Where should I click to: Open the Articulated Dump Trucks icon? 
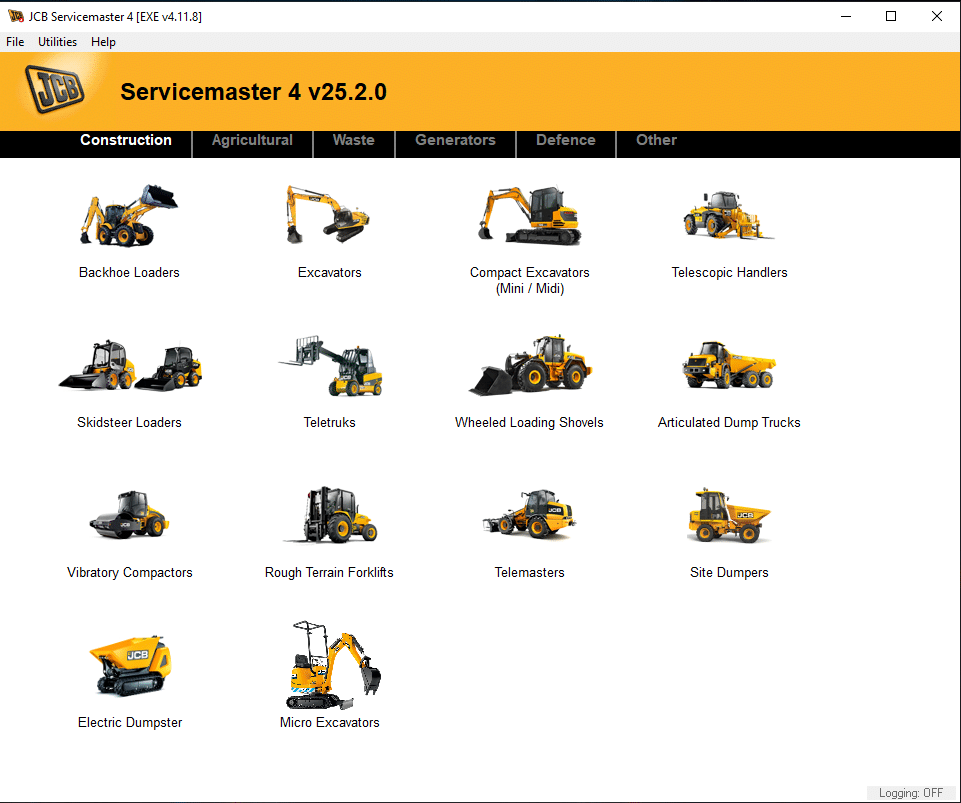[729, 366]
